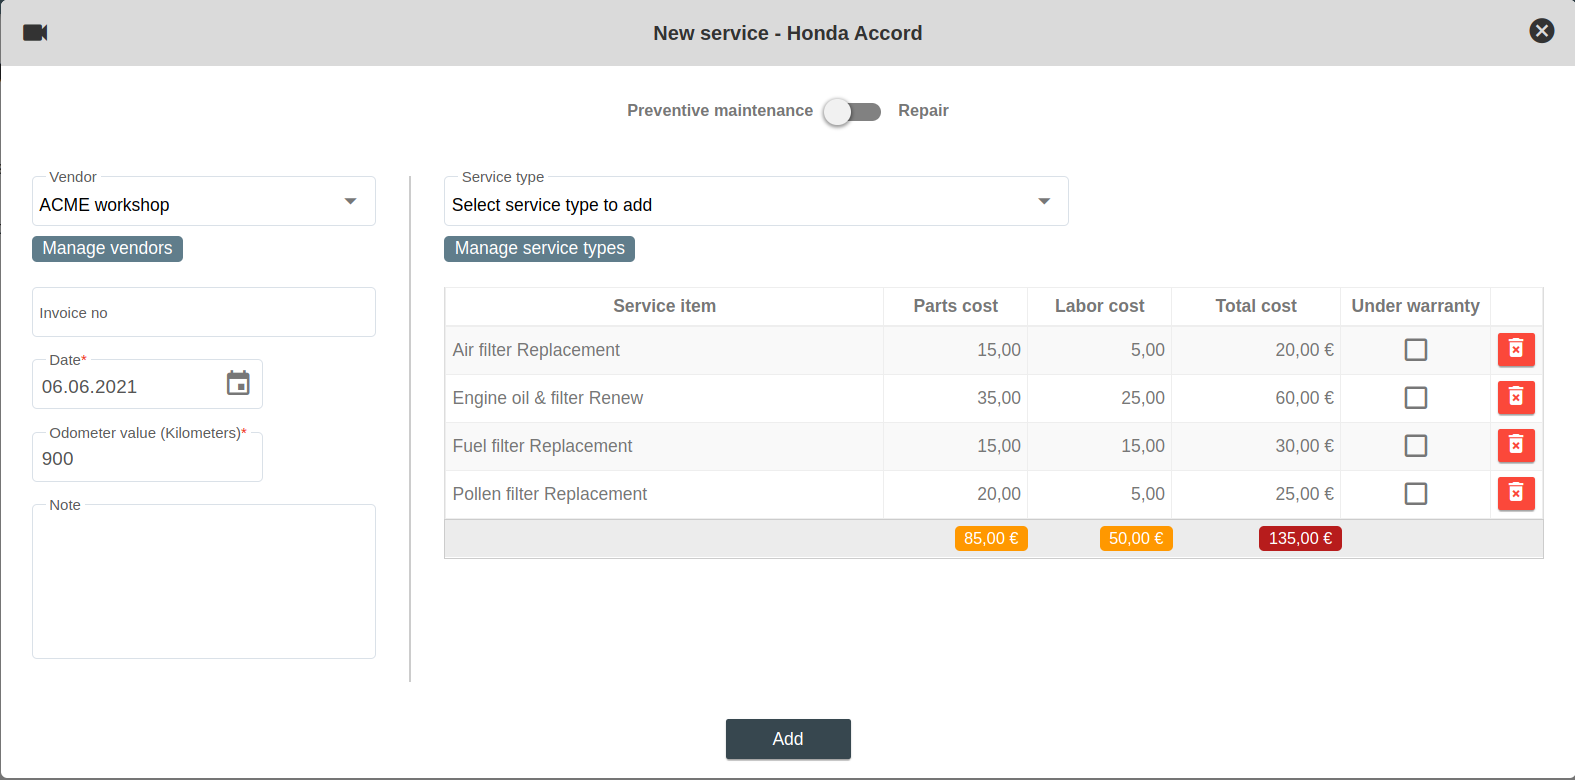Open Manage service types
1575x780 pixels.
539,248
